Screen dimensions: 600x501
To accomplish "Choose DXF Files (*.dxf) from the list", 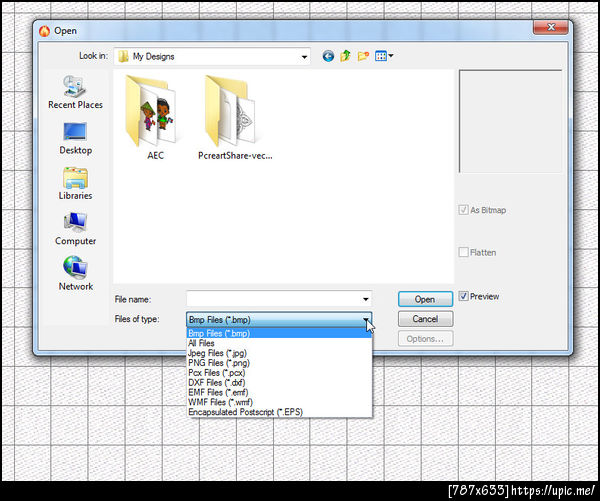I will (279, 383).
